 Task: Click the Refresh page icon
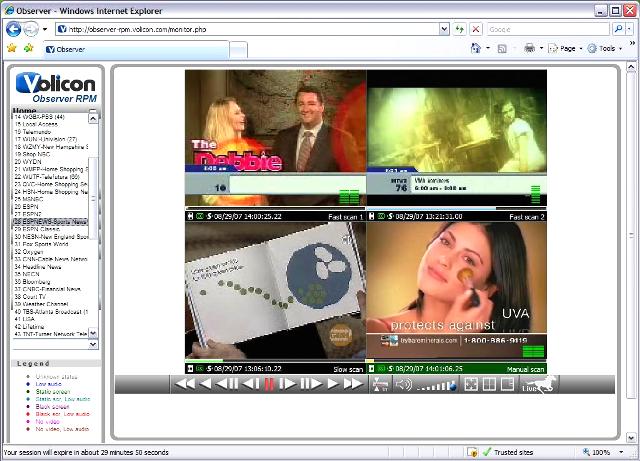point(460,29)
